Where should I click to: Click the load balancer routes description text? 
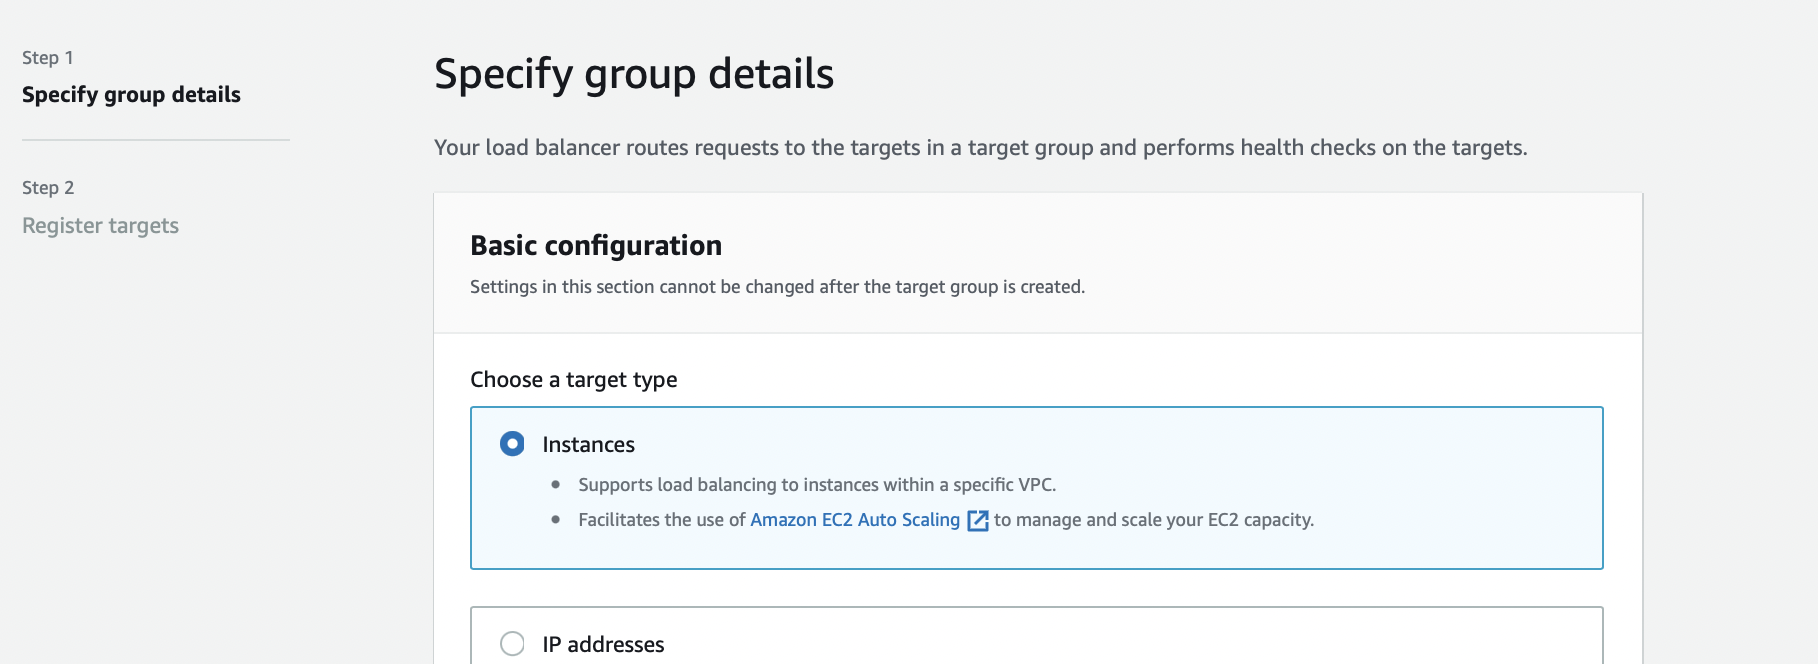pos(980,148)
